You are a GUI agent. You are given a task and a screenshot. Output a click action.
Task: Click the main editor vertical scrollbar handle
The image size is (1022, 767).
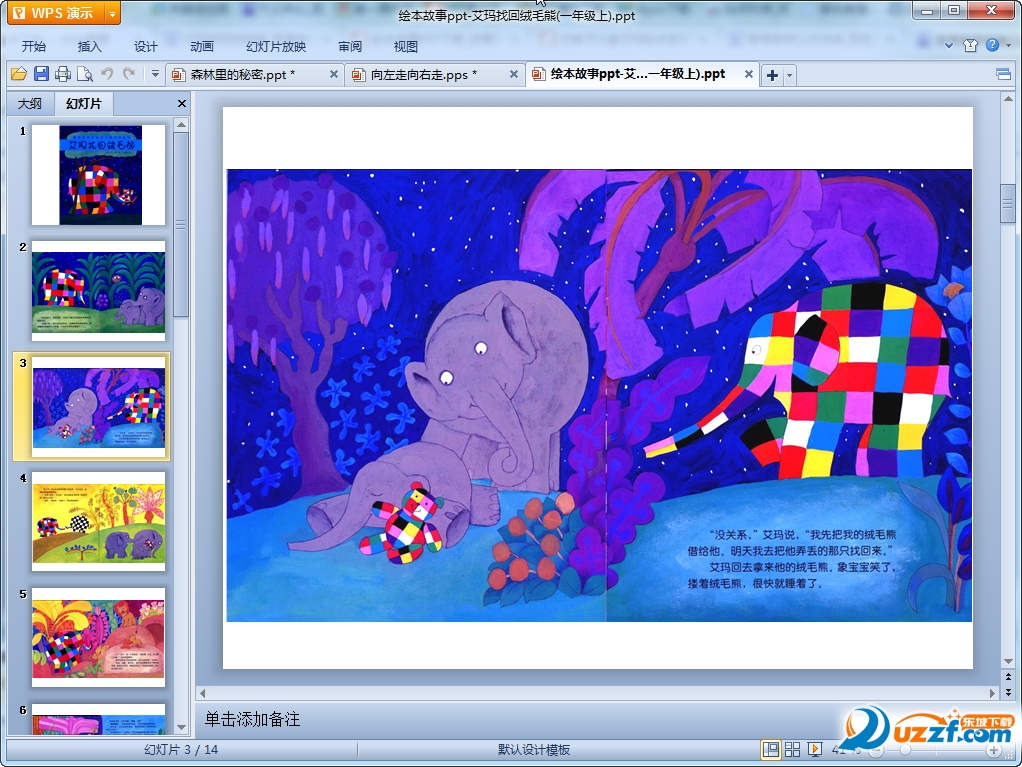[x=1008, y=203]
